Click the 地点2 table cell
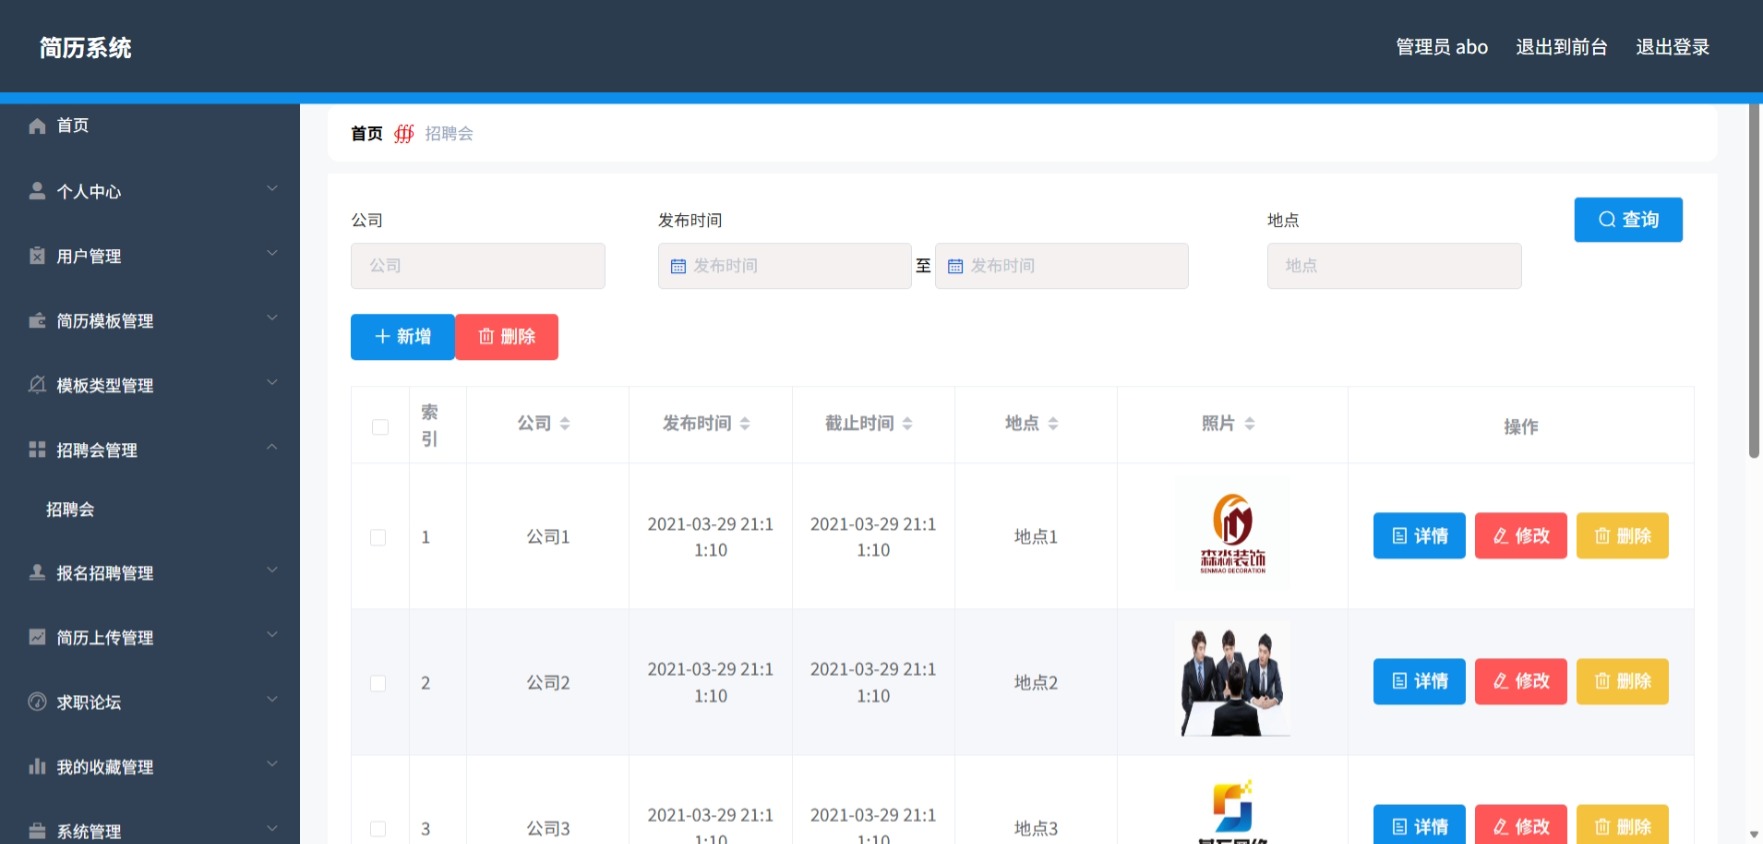 [1036, 683]
